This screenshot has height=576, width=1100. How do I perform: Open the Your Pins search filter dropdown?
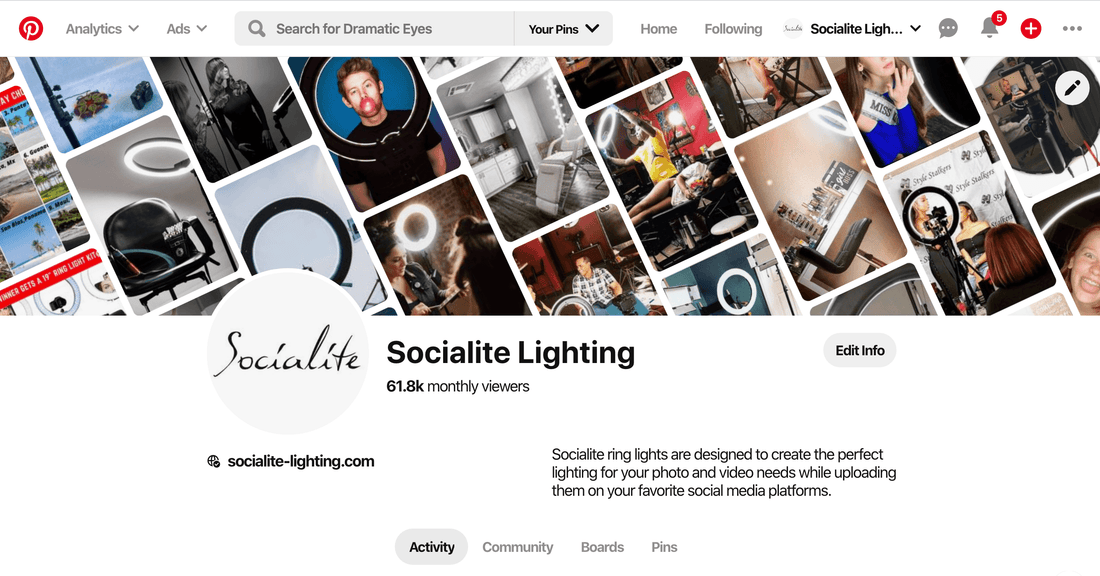(563, 29)
